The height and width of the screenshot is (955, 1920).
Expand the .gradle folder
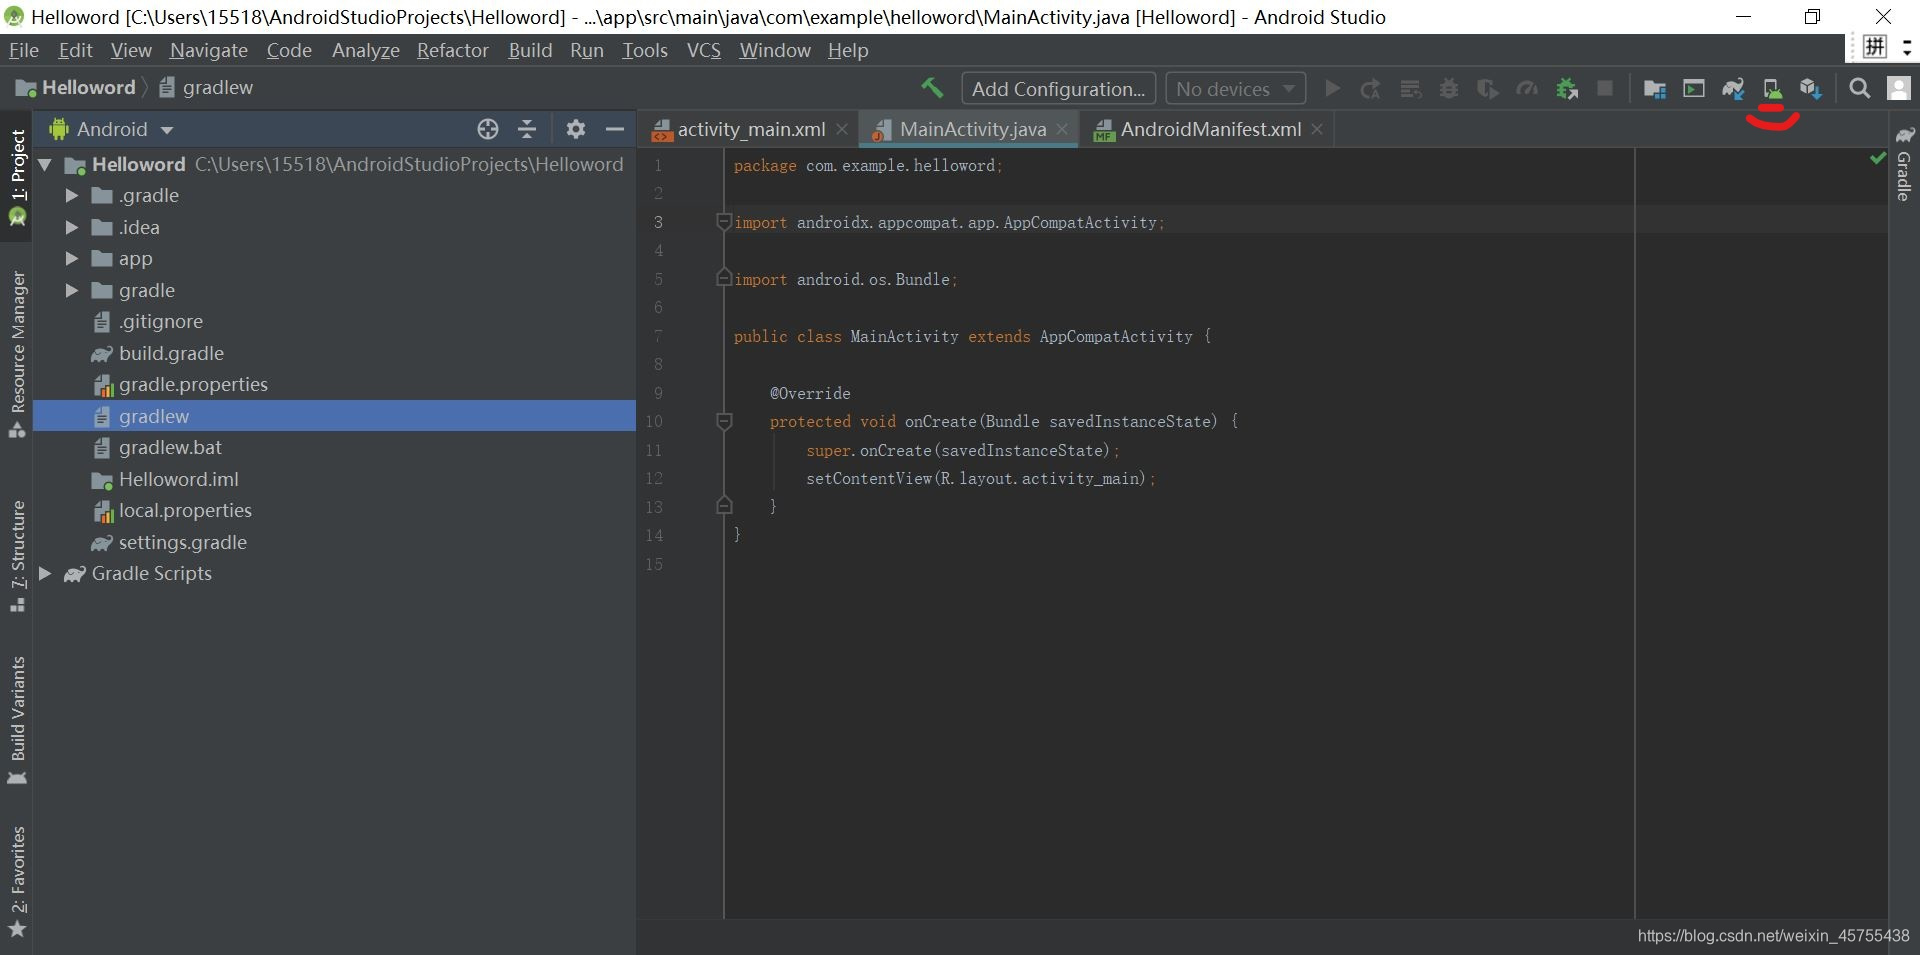point(71,195)
